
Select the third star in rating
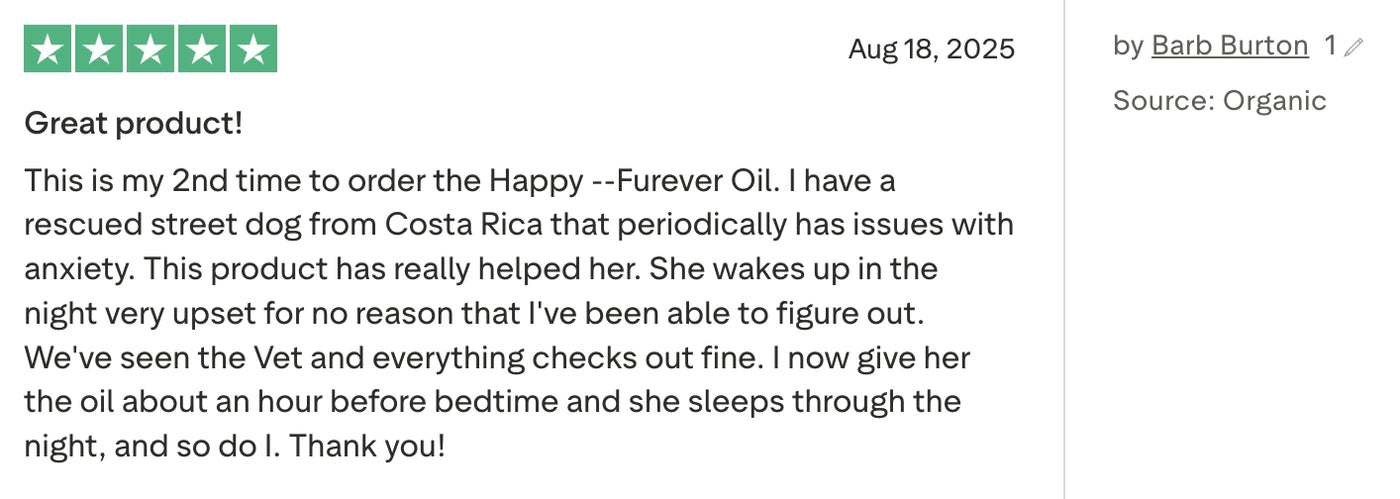coord(151,49)
